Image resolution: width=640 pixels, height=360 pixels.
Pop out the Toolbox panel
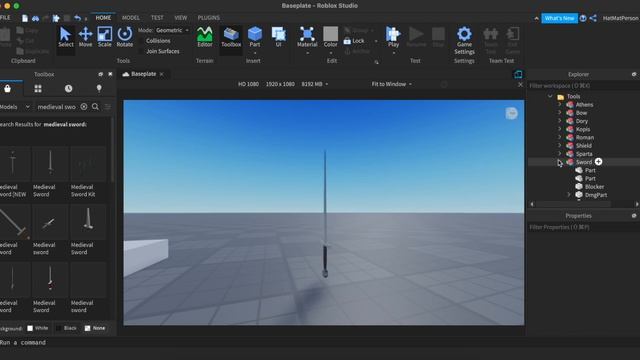point(100,74)
